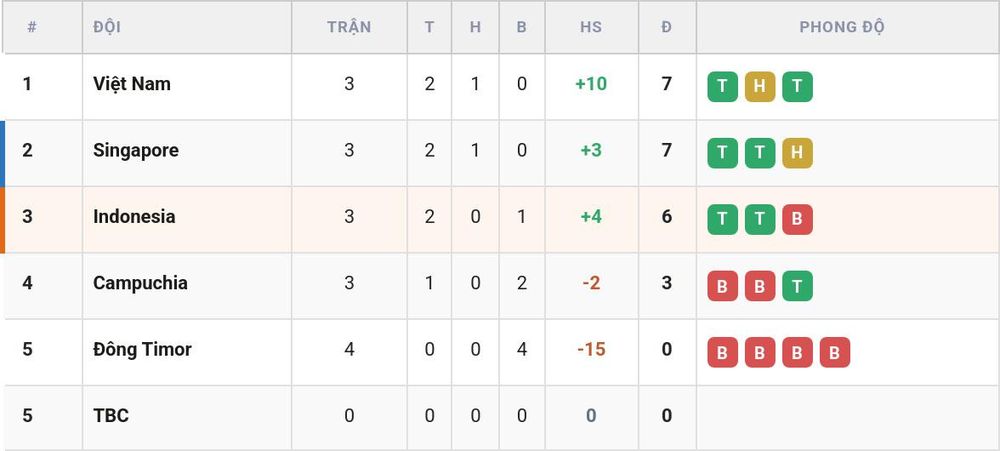Click Việt Nam's yellow H draw badge
The image size is (1000, 451).
(760, 87)
